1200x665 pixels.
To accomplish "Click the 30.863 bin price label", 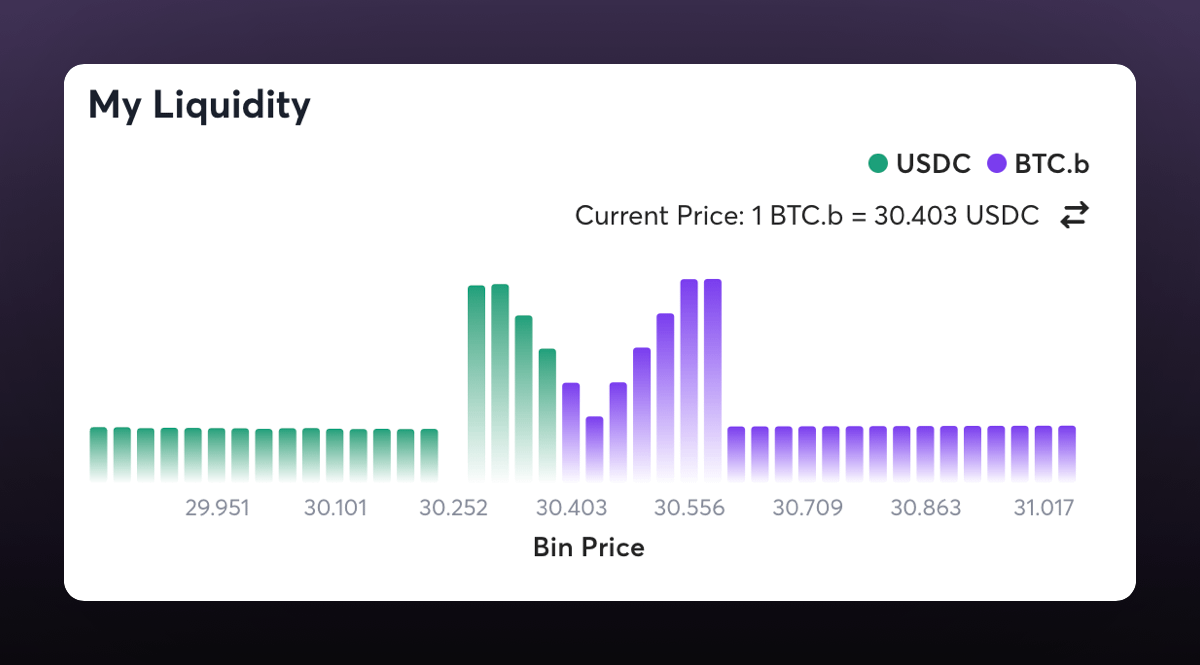I will [925, 508].
